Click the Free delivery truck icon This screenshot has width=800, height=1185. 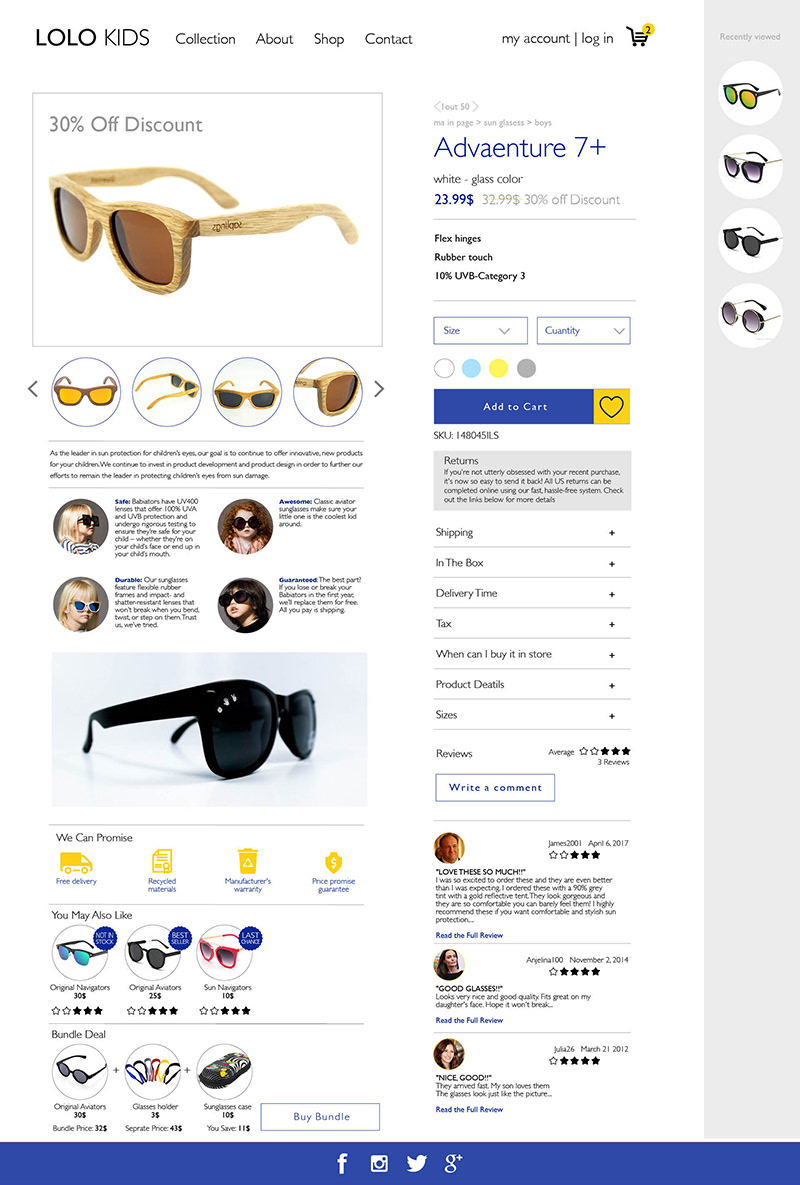coord(76,862)
